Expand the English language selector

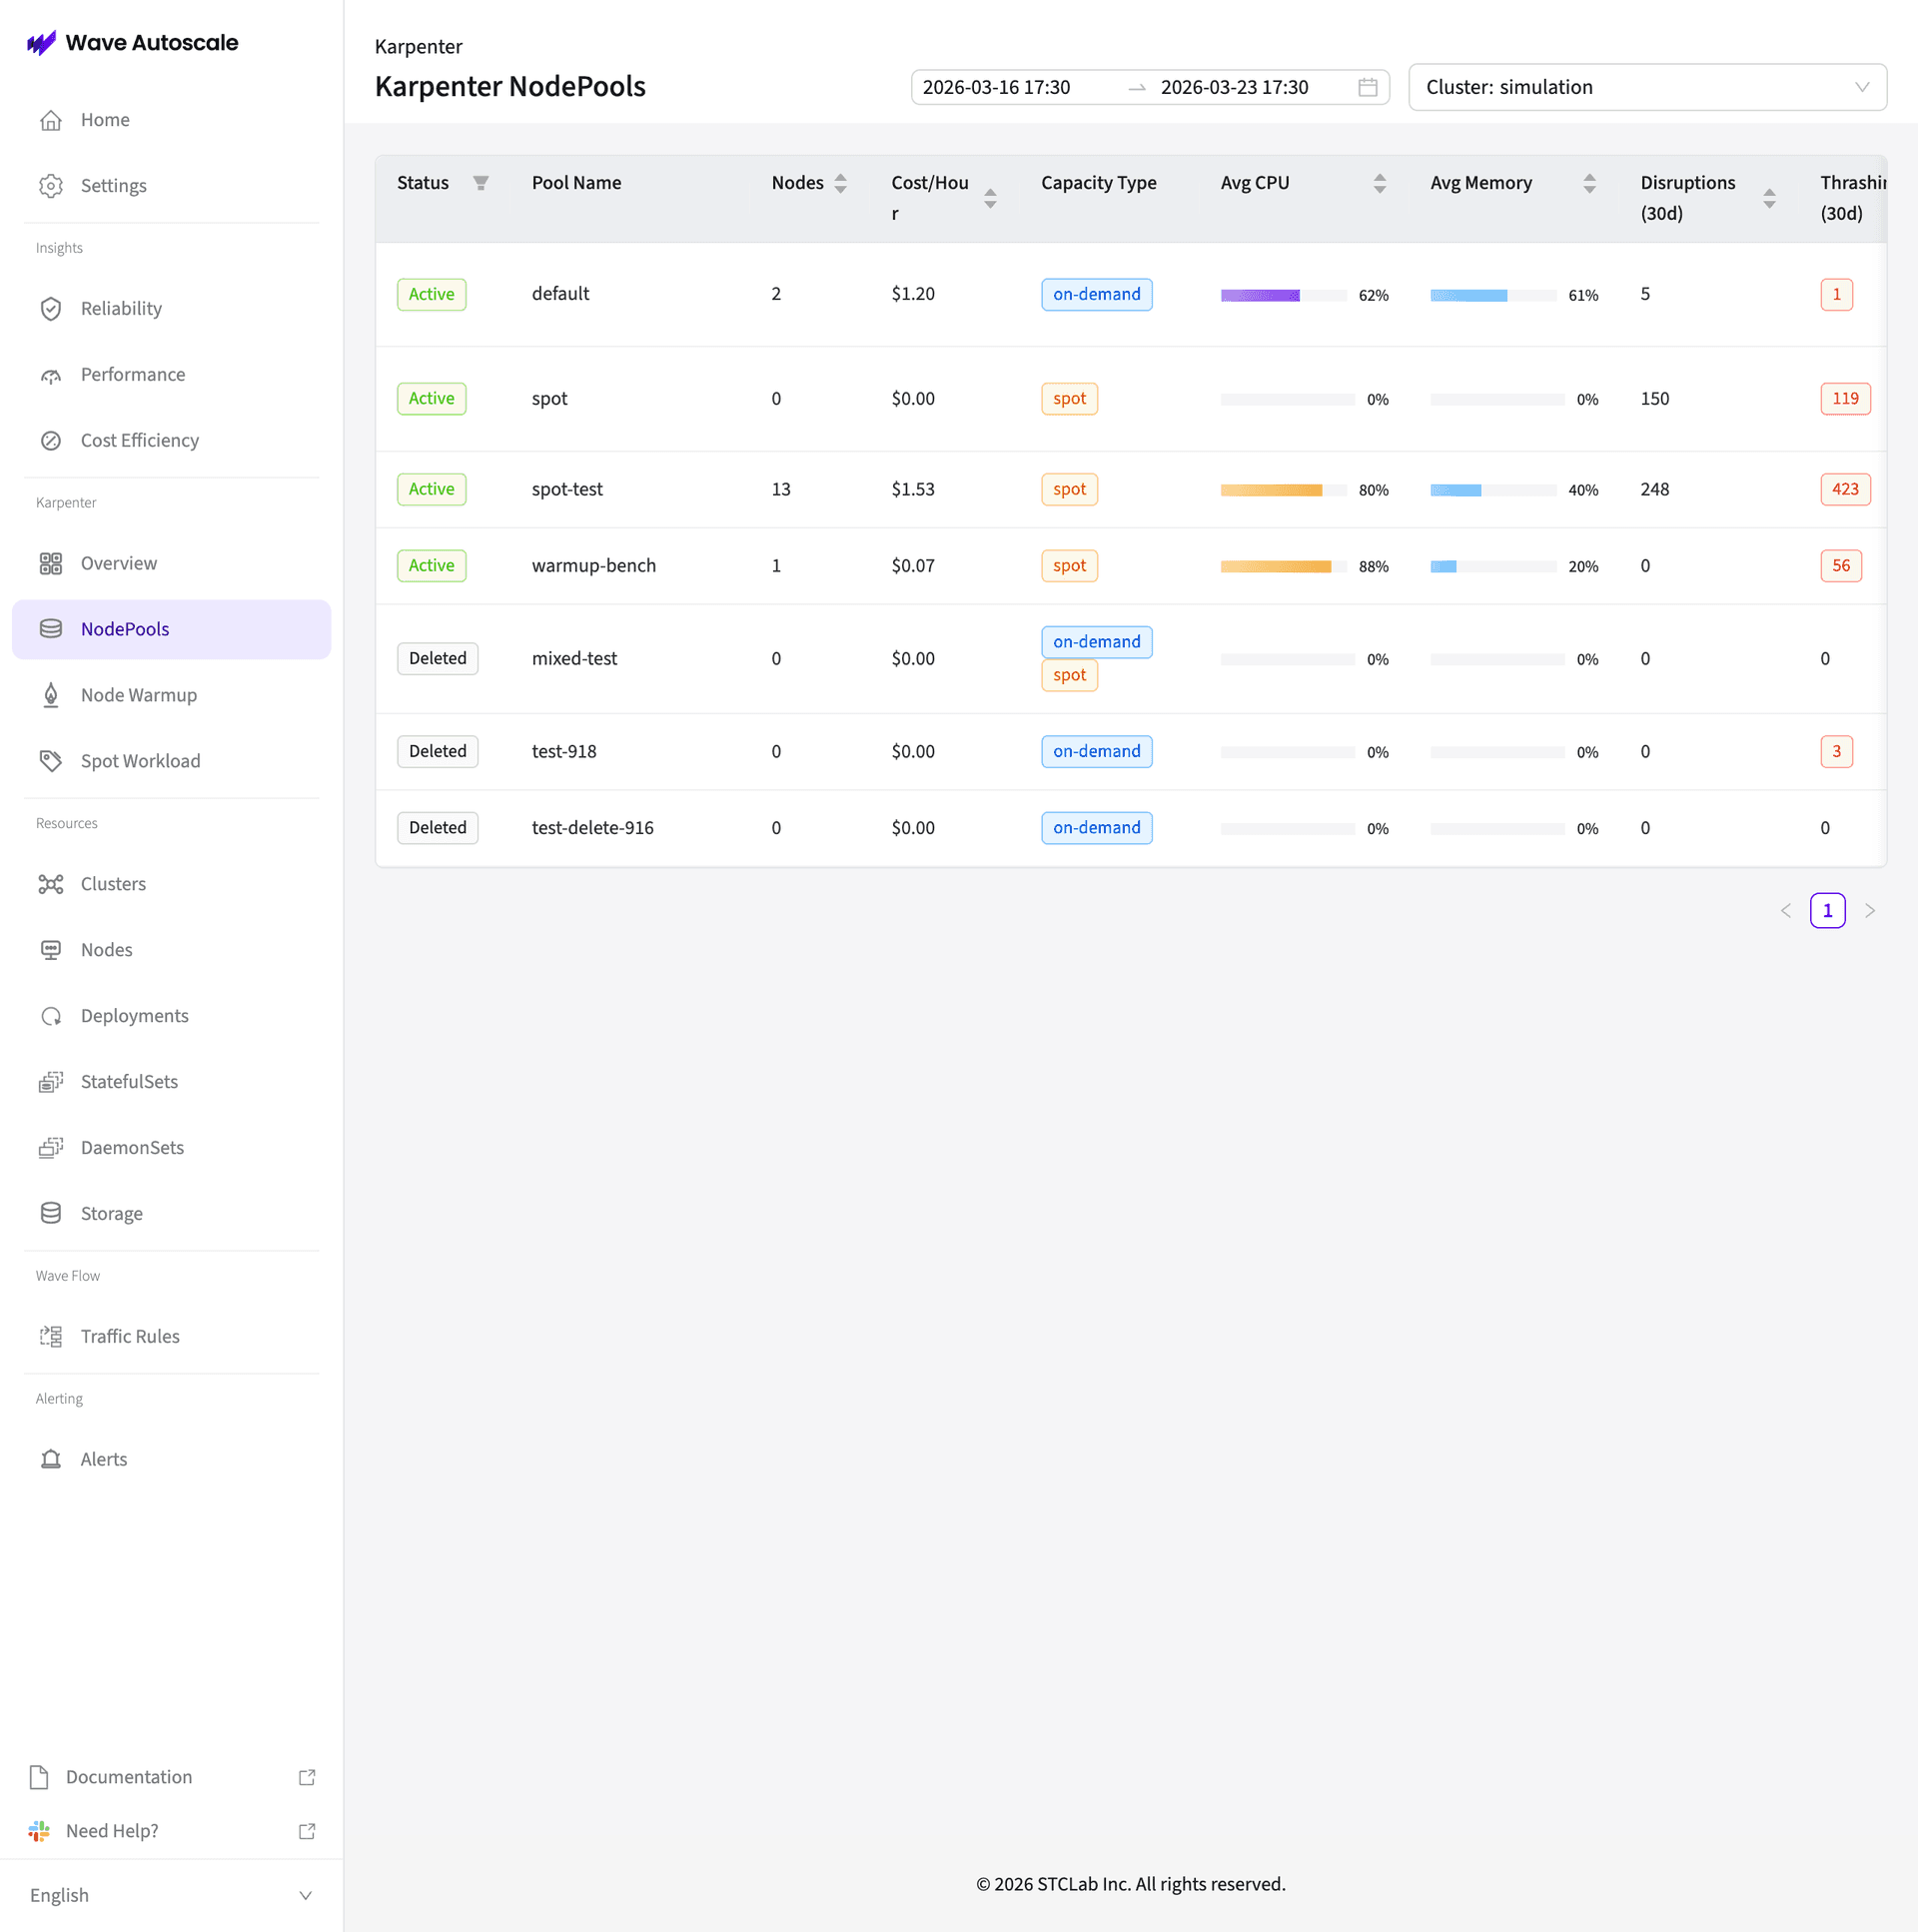[171, 1895]
